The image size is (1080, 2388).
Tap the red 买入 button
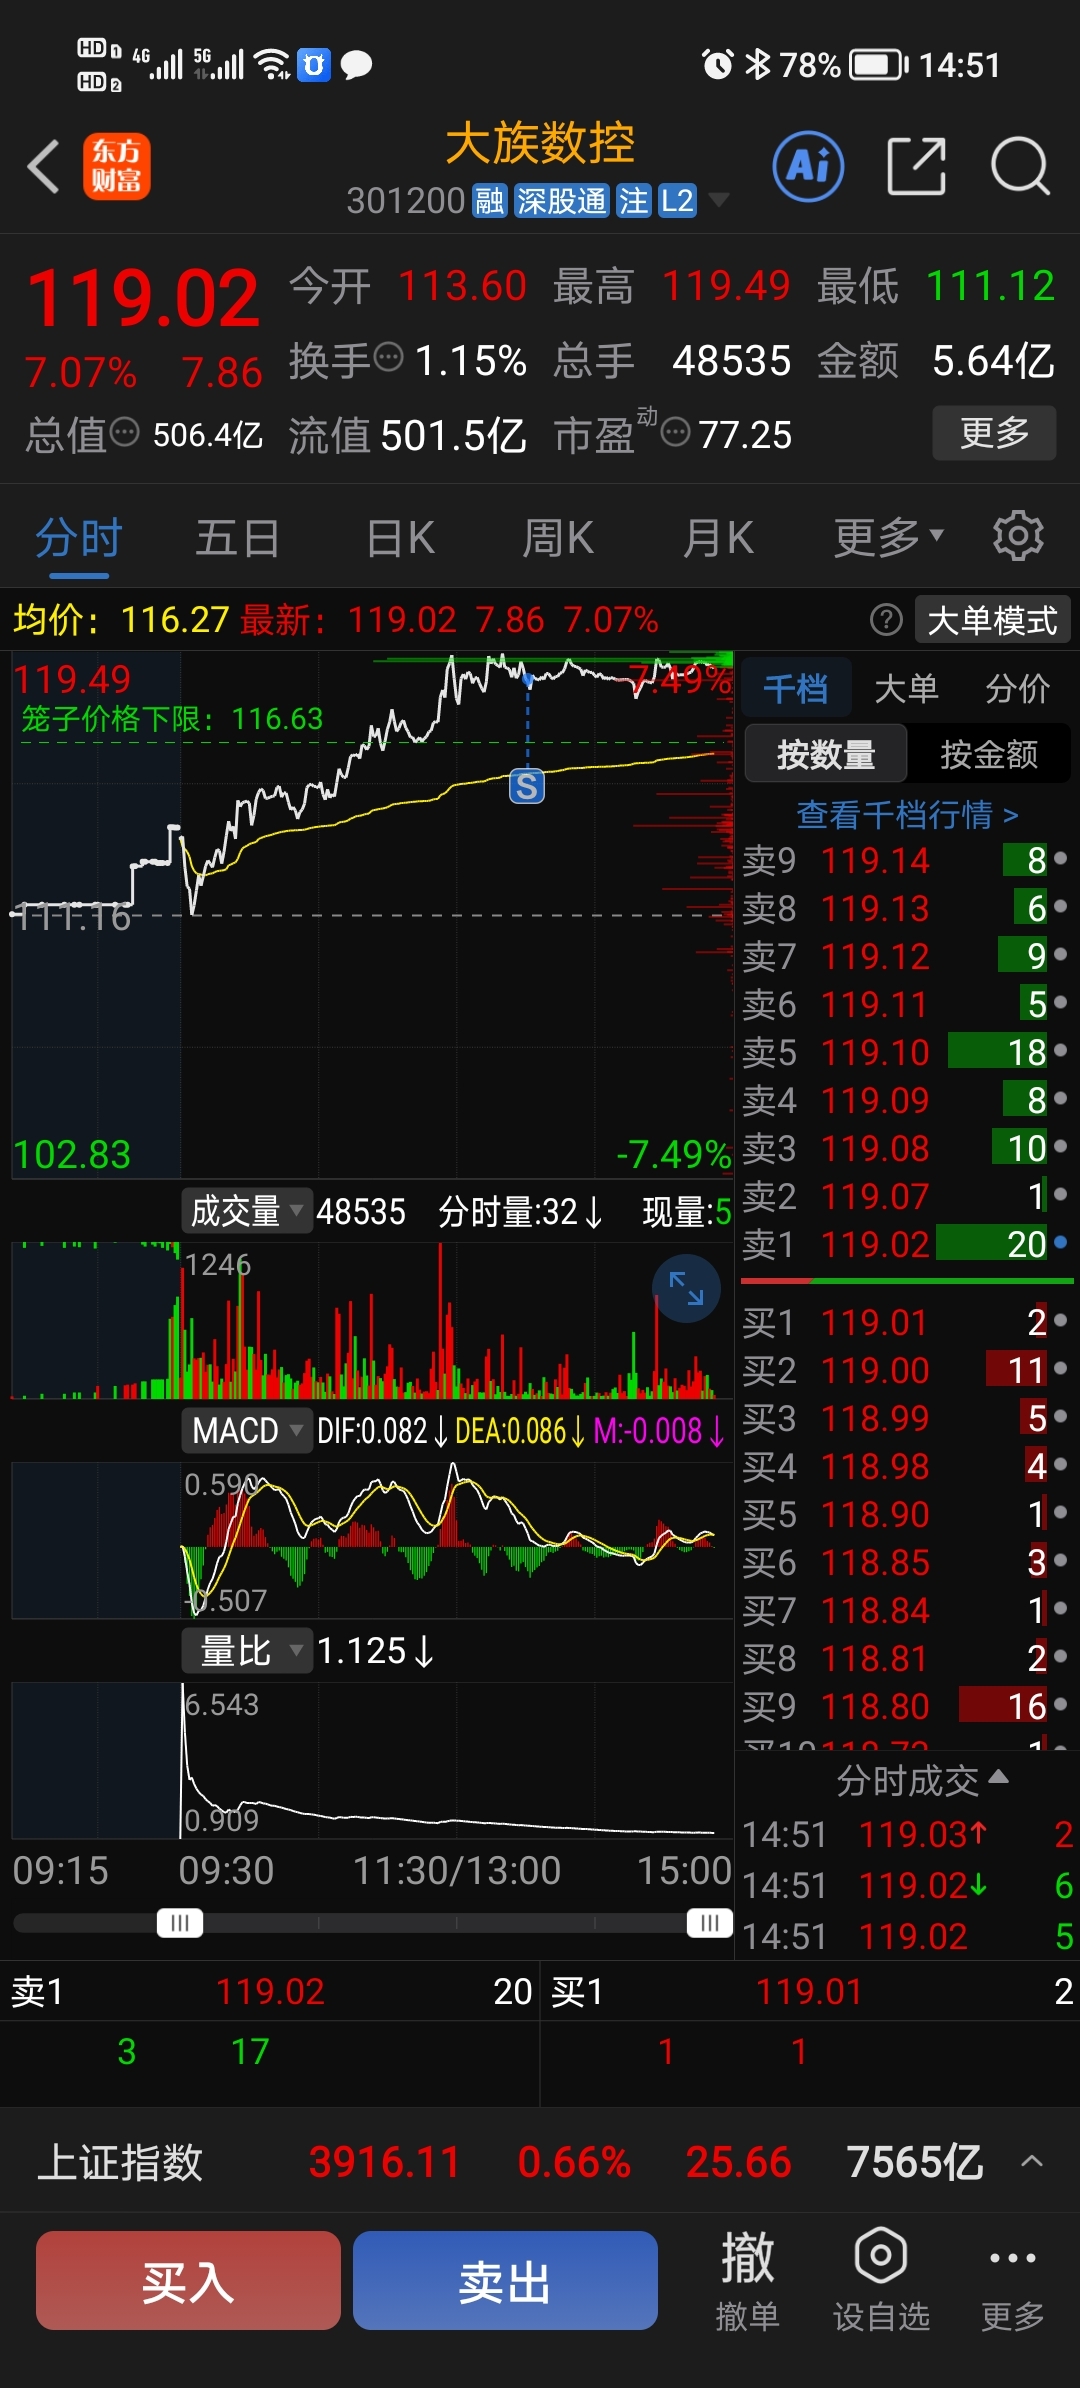[188, 2280]
